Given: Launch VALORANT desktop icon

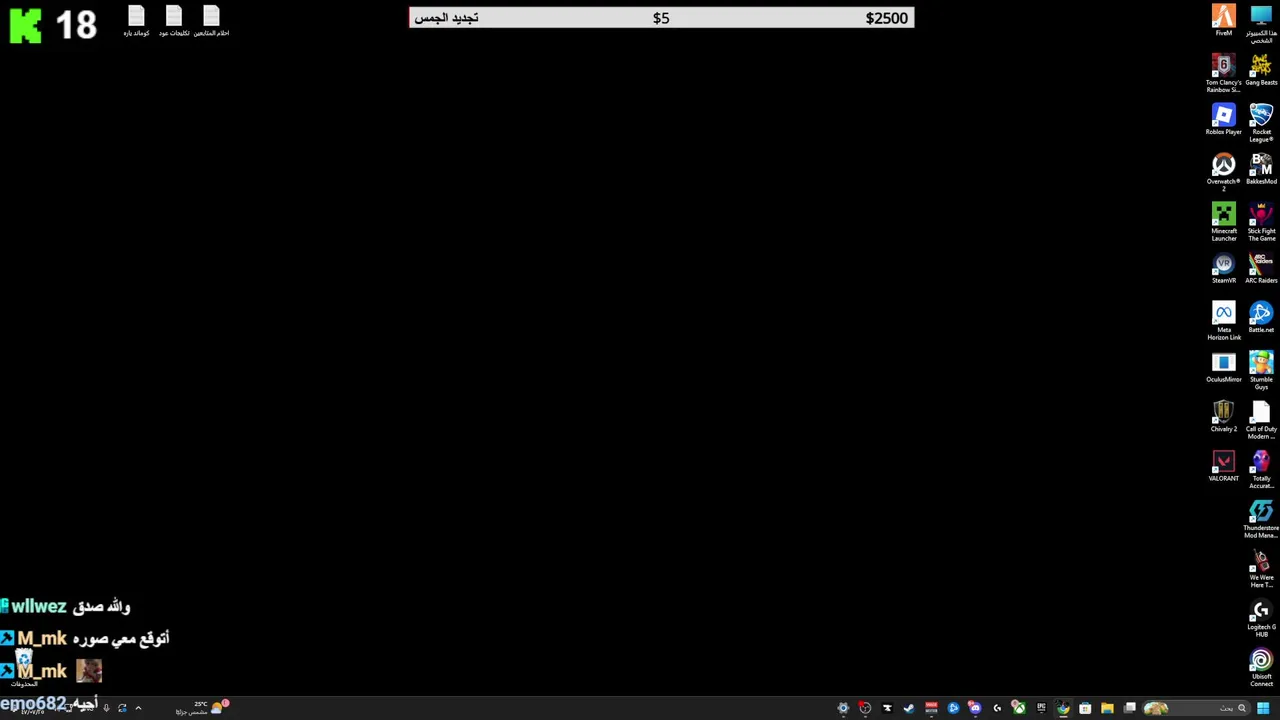Looking at the screenshot, I should click(1223, 466).
